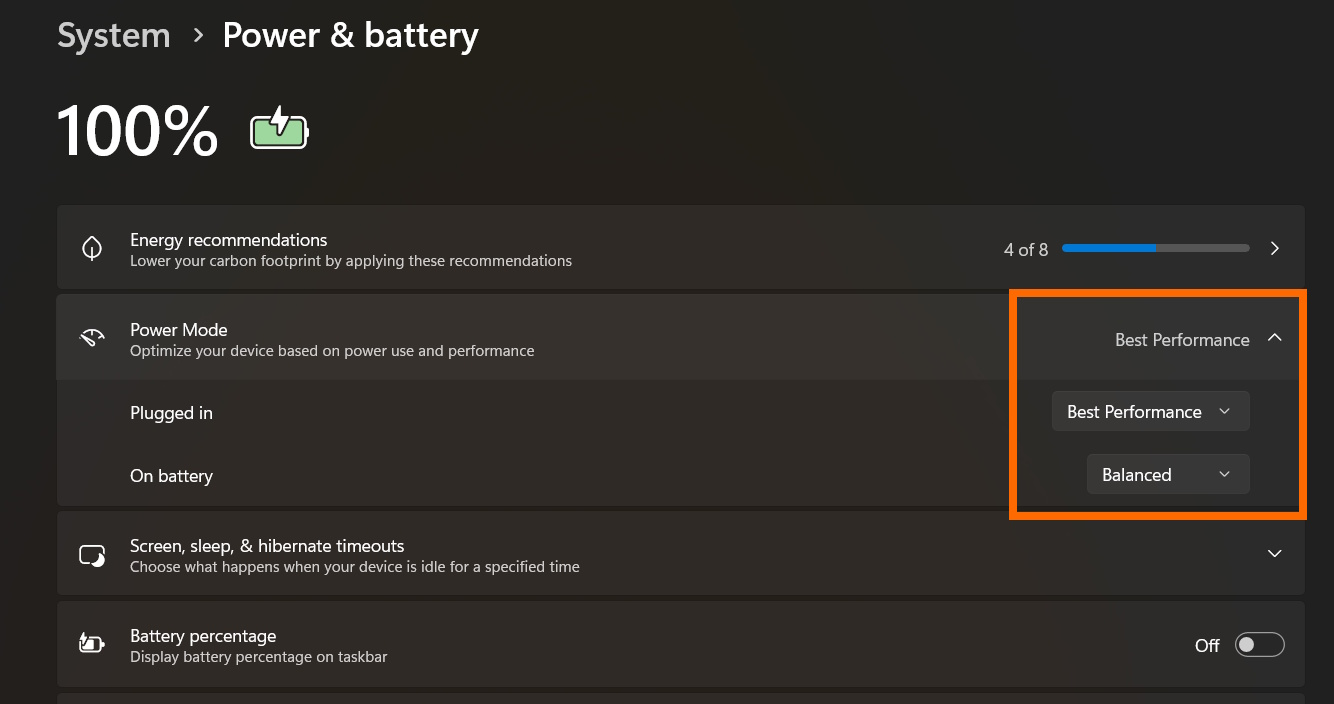Image resolution: width=1334 pixels, height=704 pixels.
Task: Click the Battery percentage row label
Action: pos(203,636)
